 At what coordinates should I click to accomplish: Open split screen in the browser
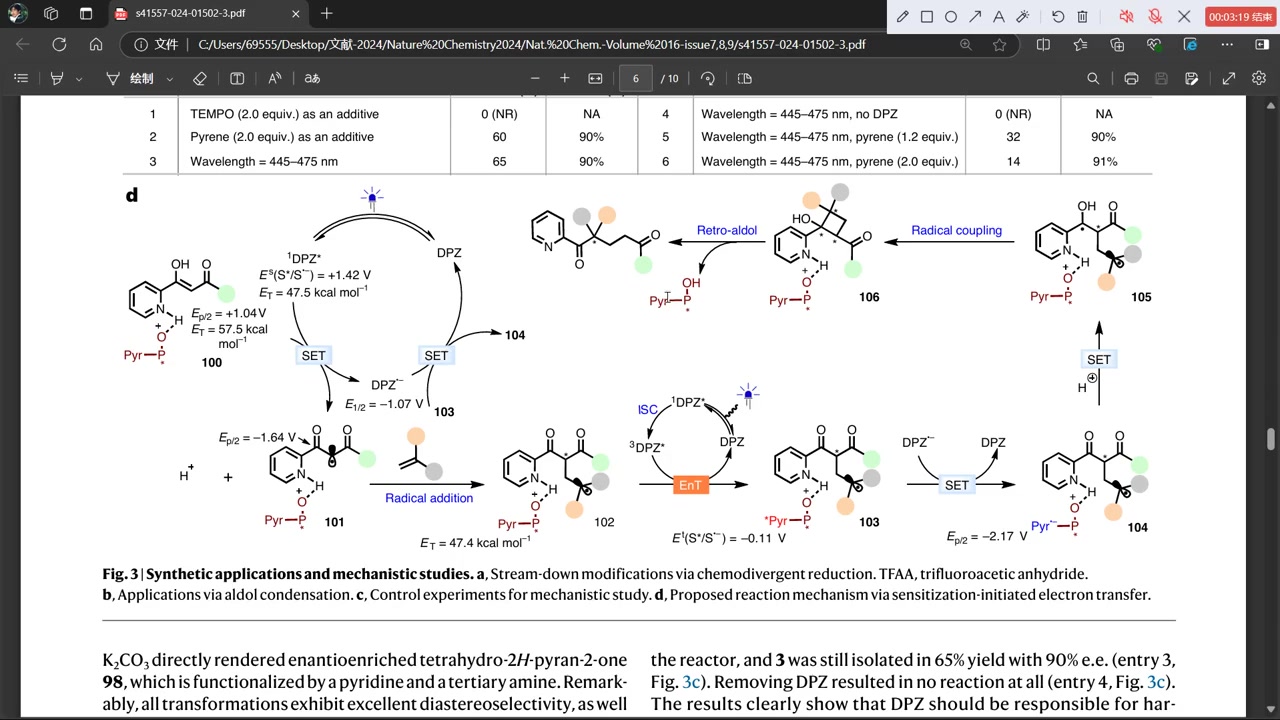click(x=1043, y=44)
